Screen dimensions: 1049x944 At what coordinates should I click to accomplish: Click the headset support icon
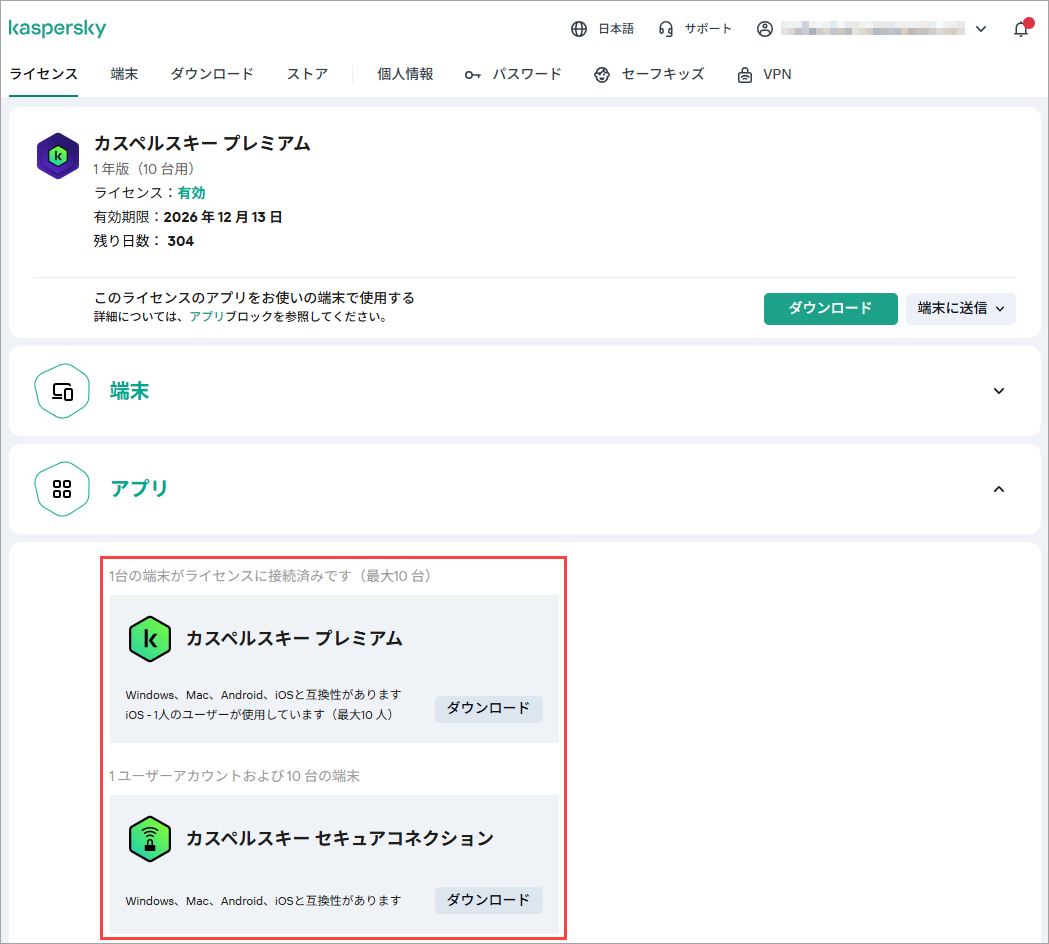pos(666,29)
